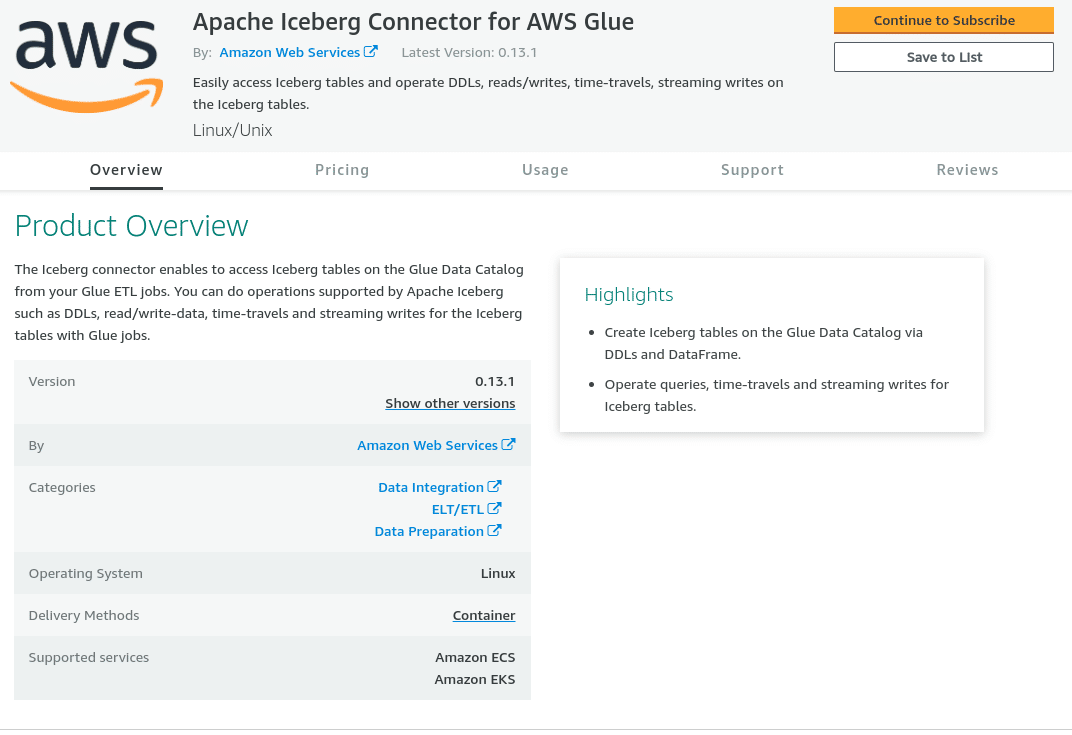Viewport: 1072px width, 735px height.
Task: Click external link icon next to ELT/ETL
Action: 494,508
